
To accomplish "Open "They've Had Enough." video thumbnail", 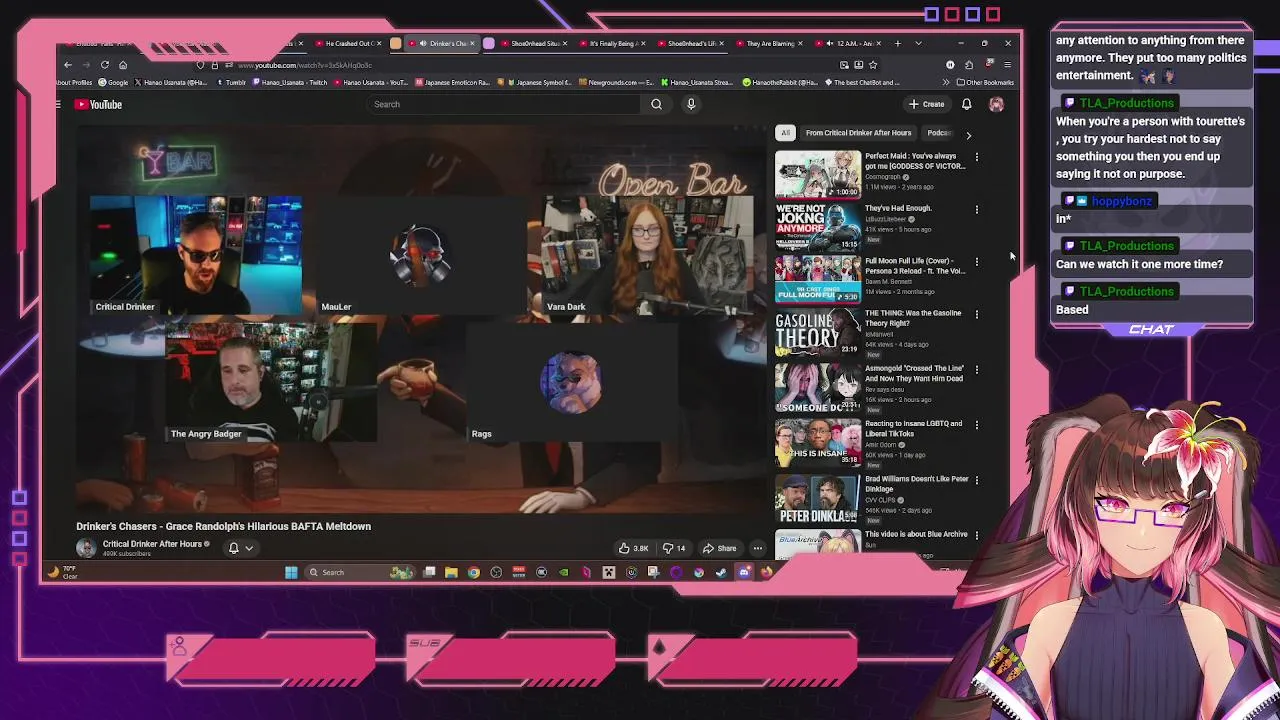I will pyautogui.click(x=818, y=226).
